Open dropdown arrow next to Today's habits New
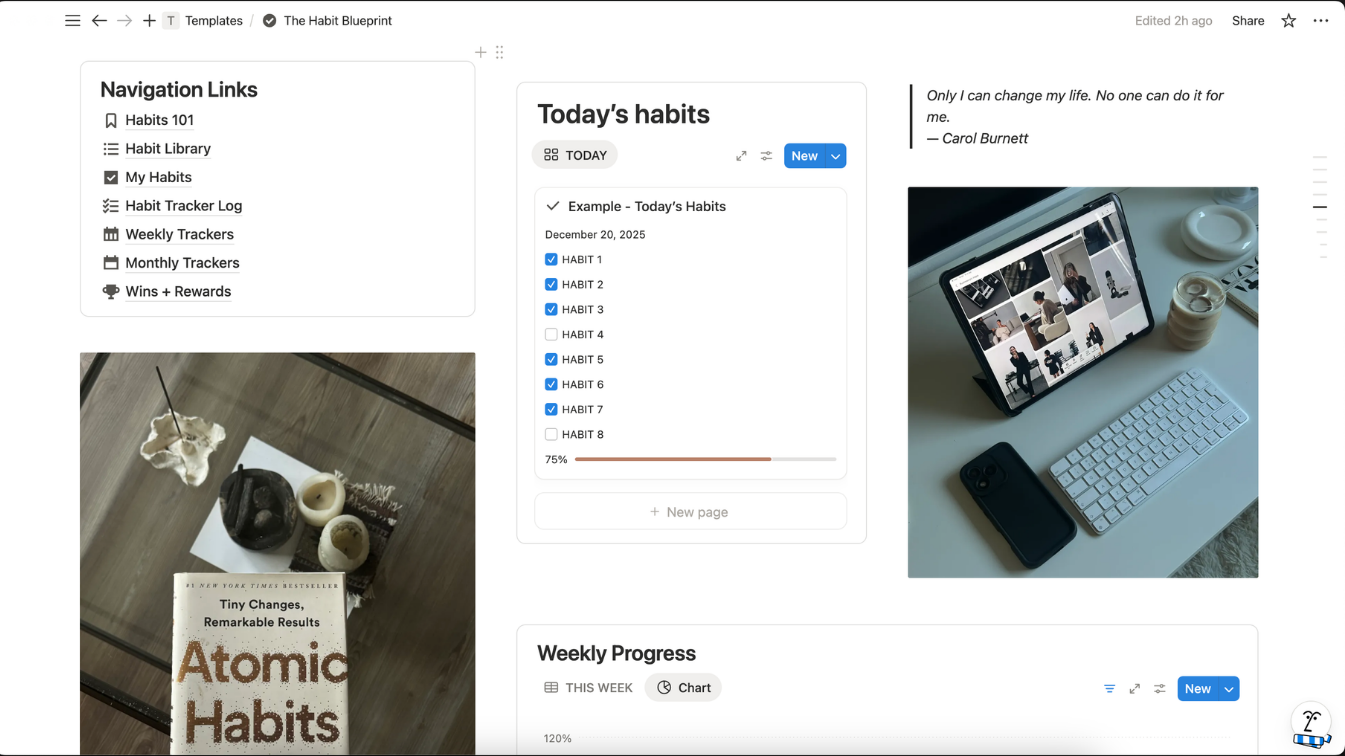 pos(836,156)
